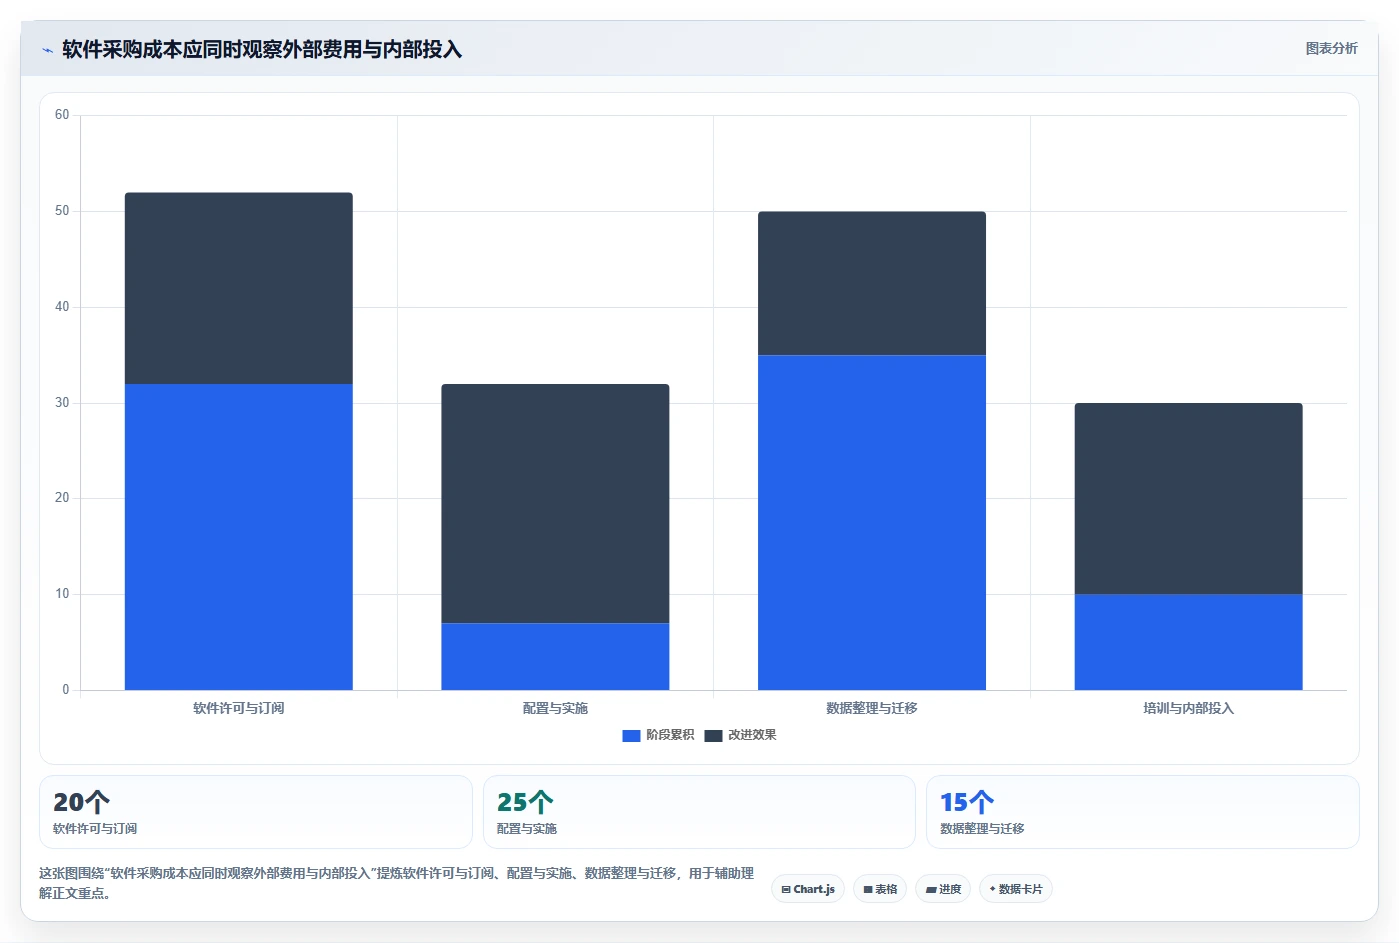
Task: Toggle the 改进效果 legend item
Action: [740, 735]
